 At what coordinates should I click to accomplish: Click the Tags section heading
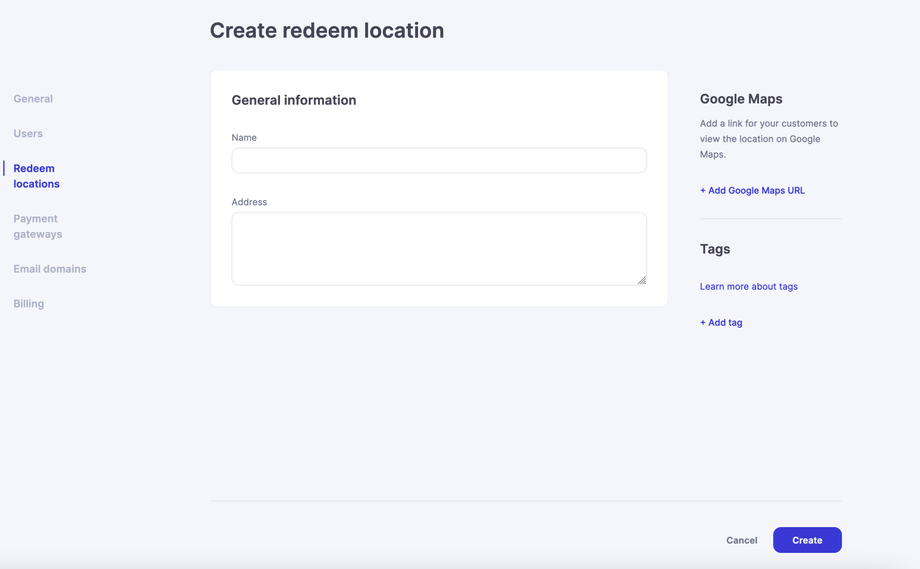click(x=715, y=249)
